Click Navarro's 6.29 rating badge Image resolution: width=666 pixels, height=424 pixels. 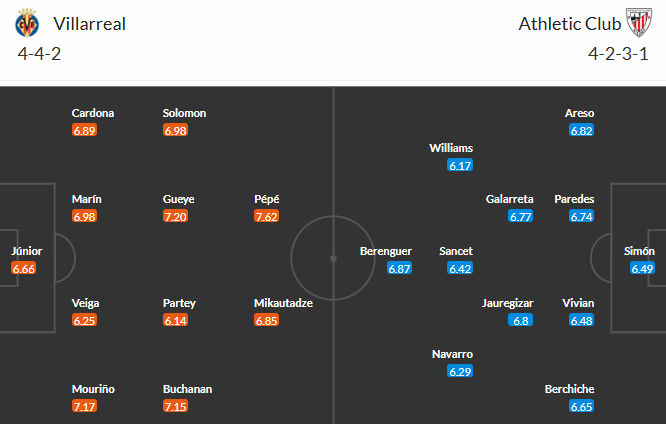click(460, 371)
